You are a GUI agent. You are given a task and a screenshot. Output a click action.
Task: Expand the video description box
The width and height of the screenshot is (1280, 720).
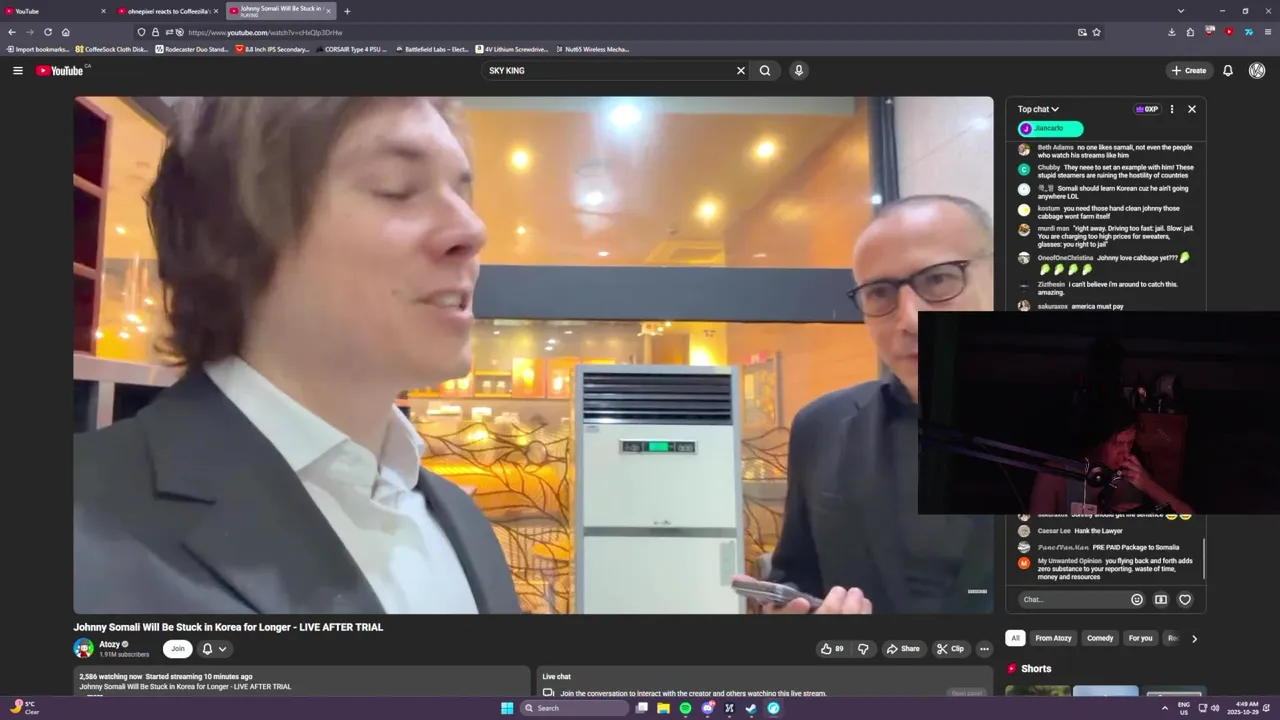pos(302,681)
